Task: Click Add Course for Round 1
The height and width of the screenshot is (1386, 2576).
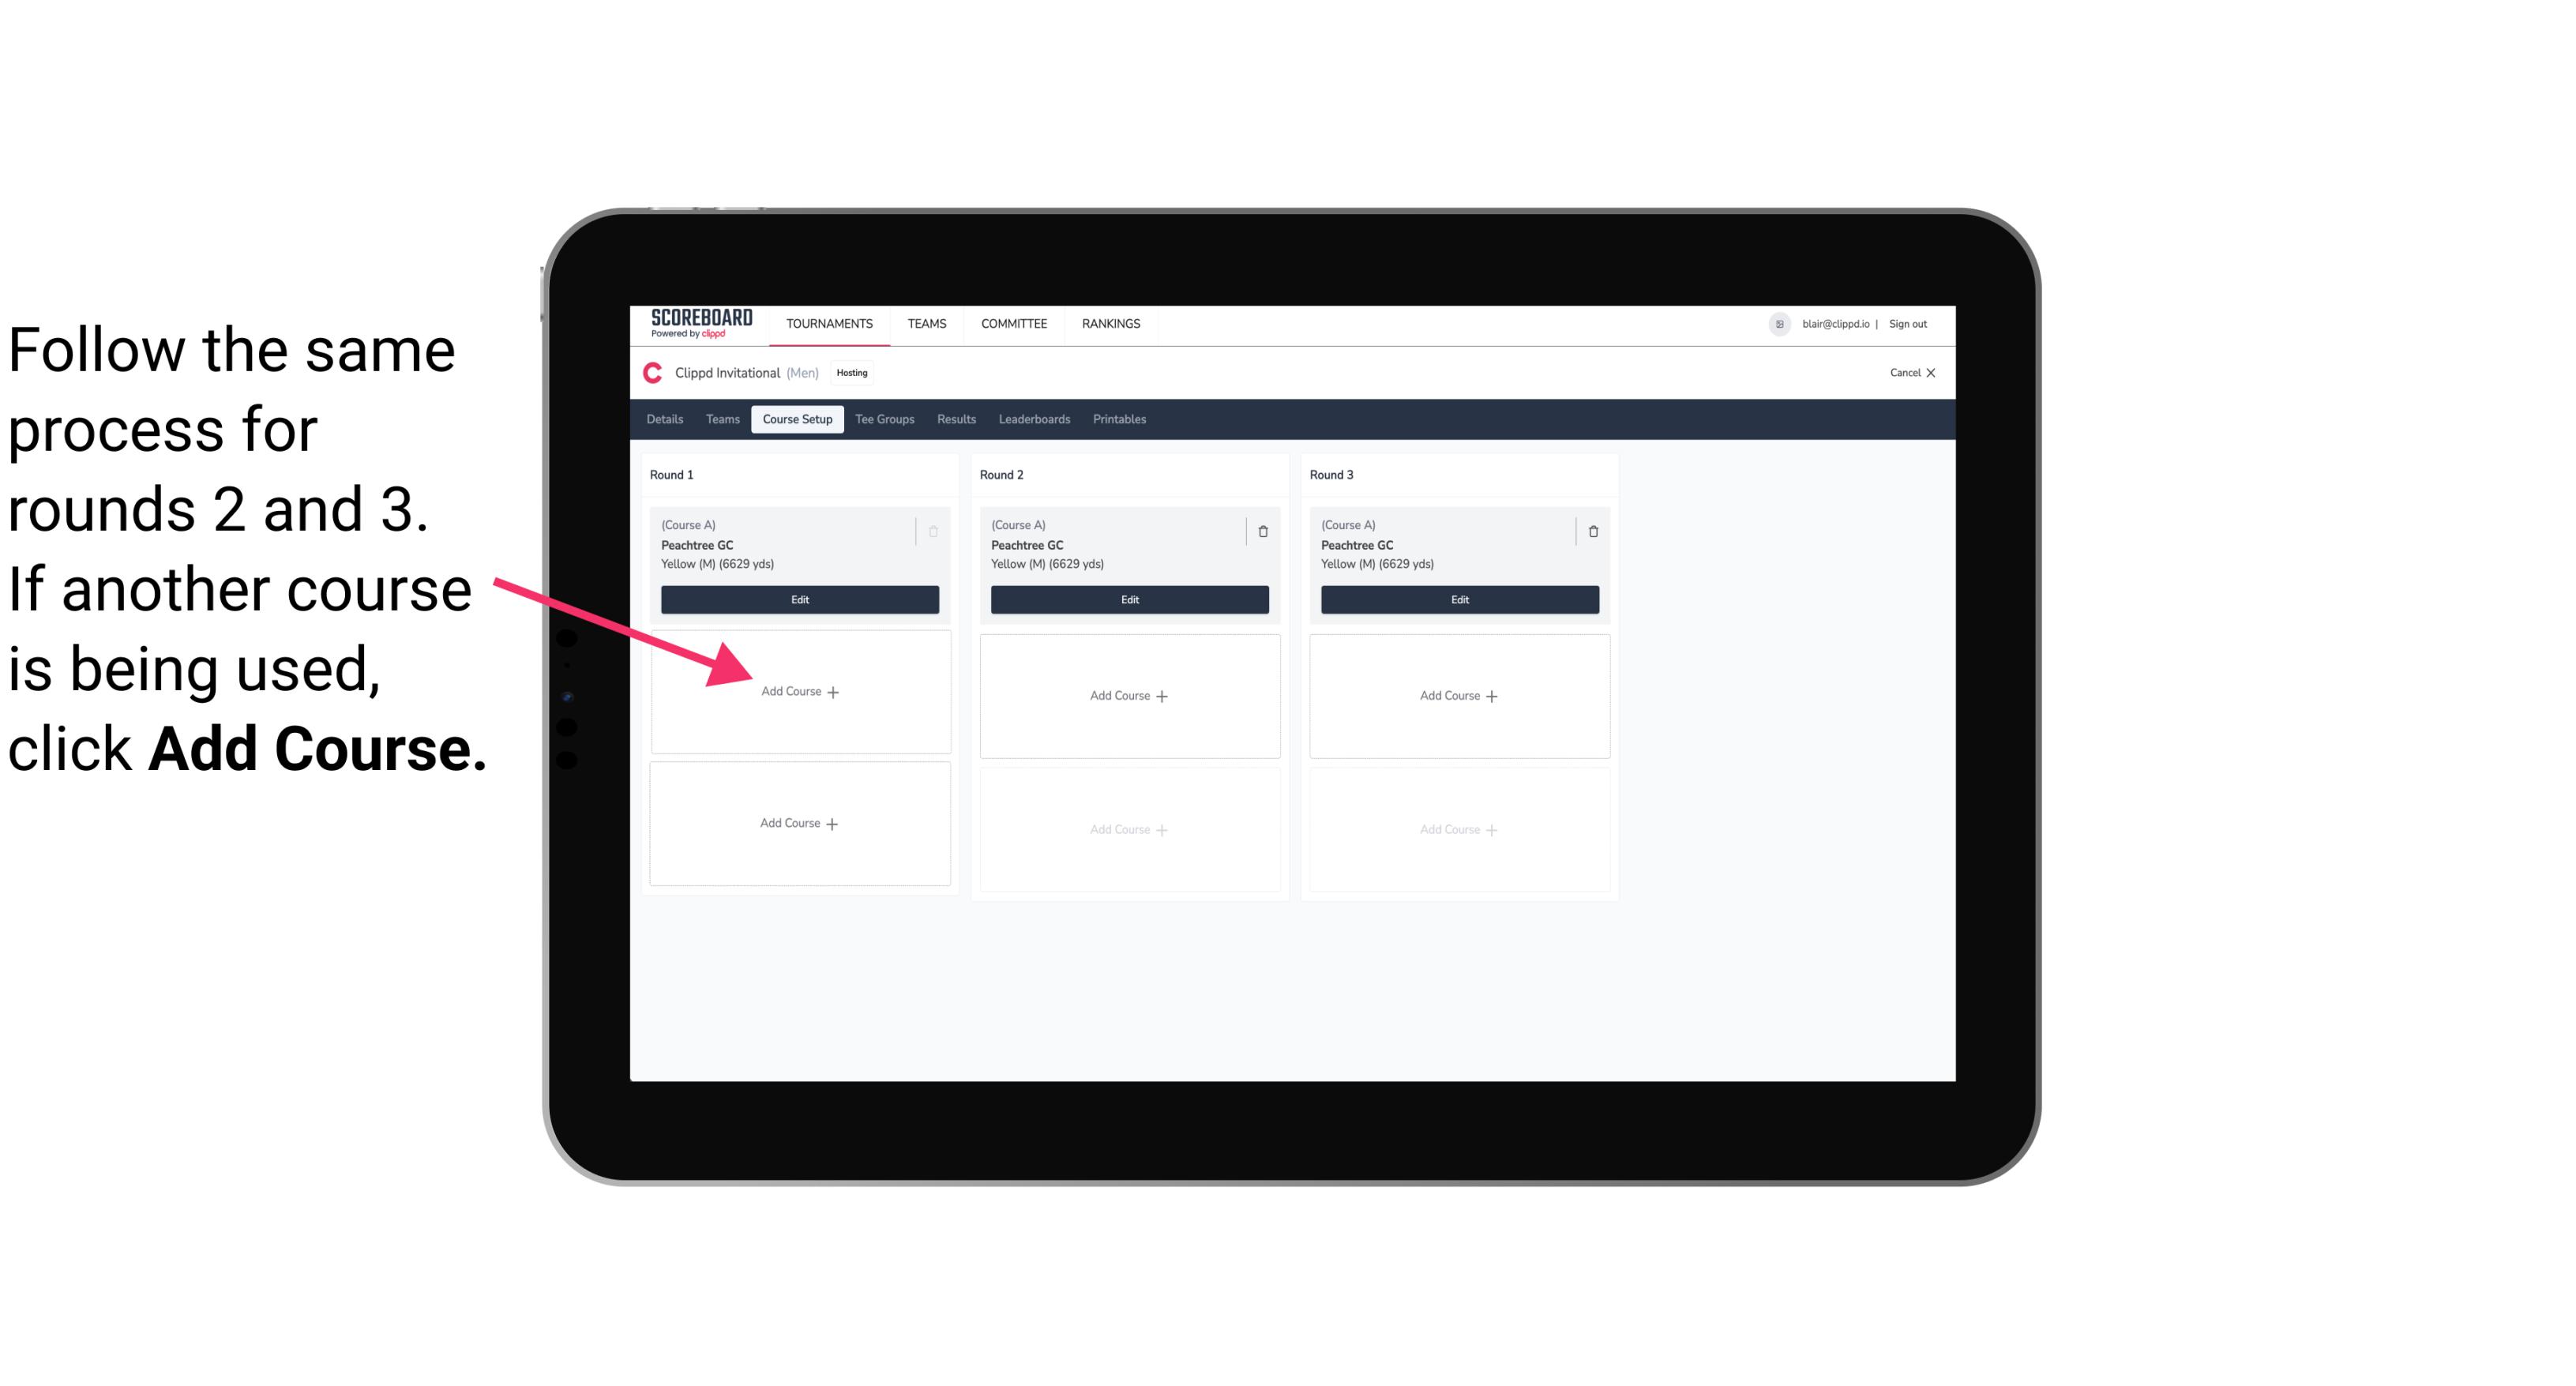Action: (x=798, y=689)
